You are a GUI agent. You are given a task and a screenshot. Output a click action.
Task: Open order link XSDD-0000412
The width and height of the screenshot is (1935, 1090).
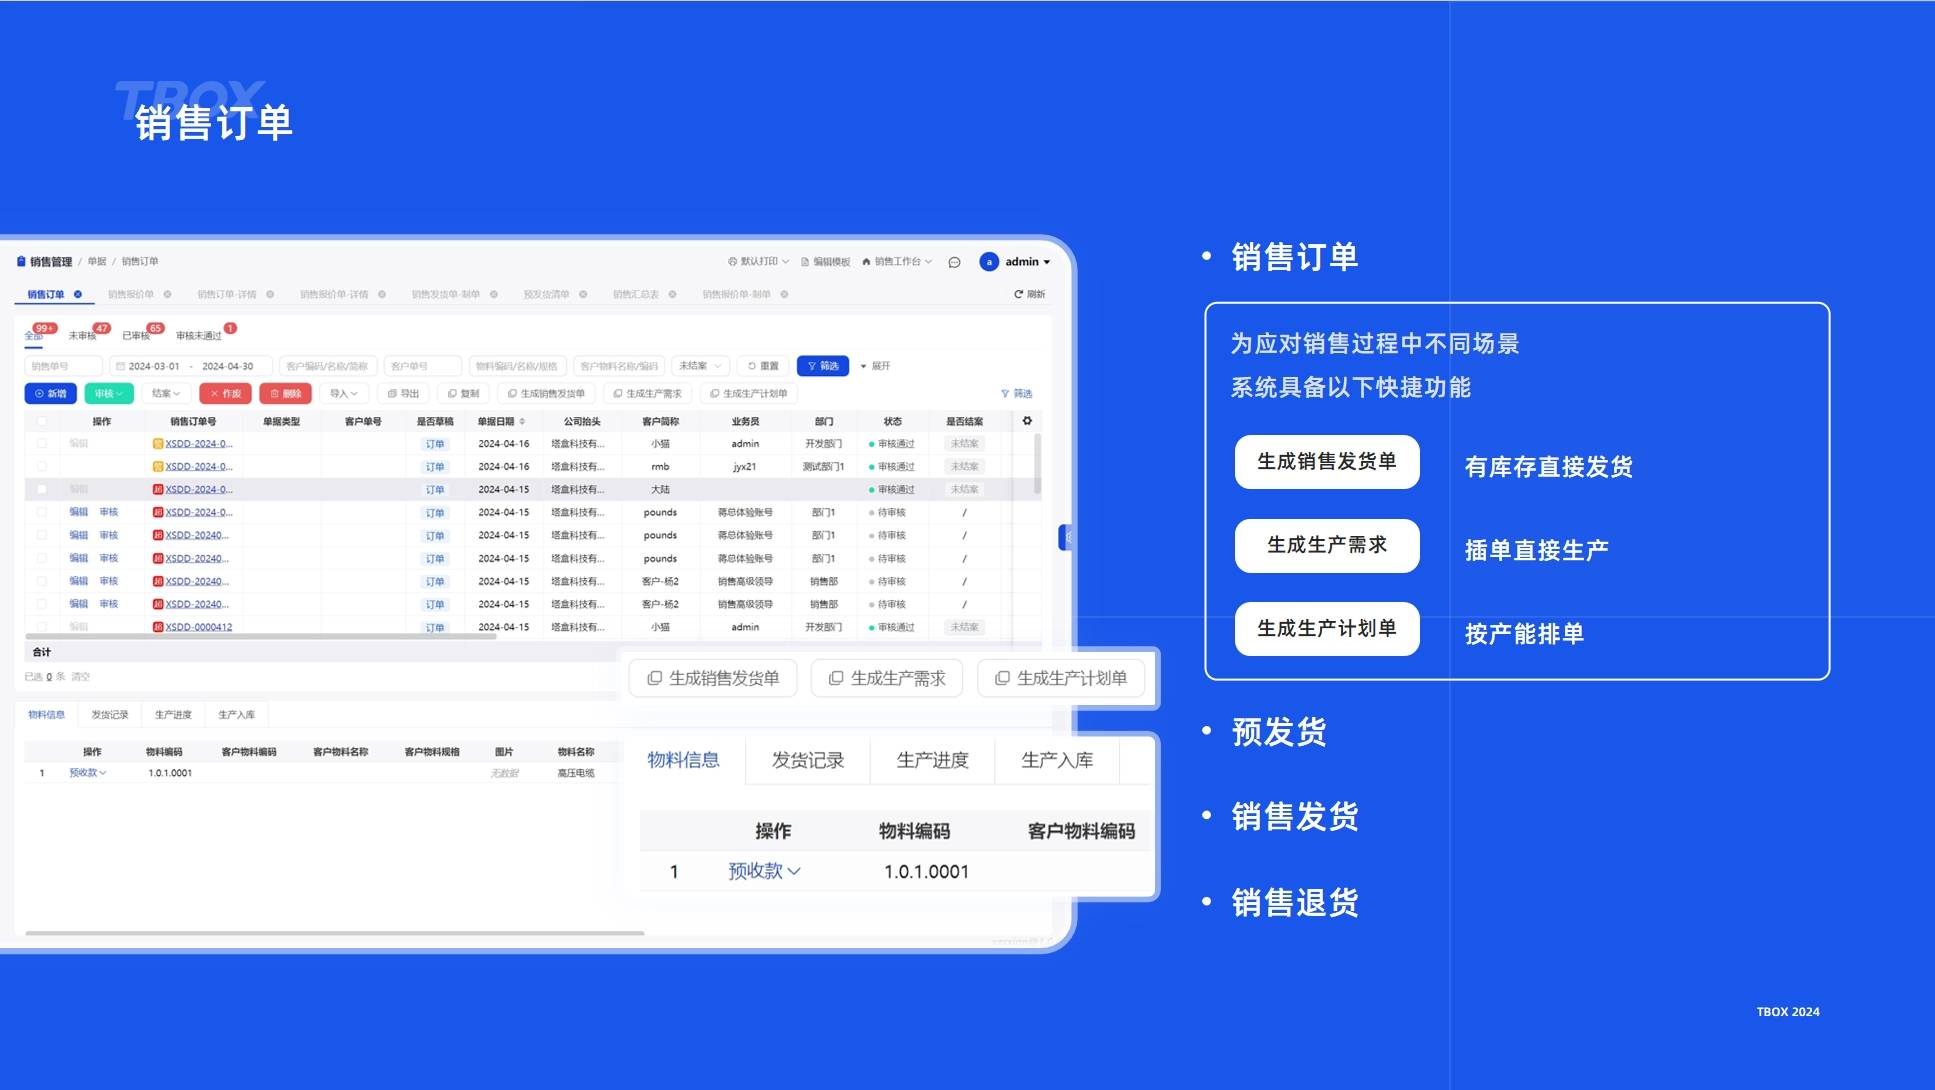pyautogui.click(x=198, y=627)
